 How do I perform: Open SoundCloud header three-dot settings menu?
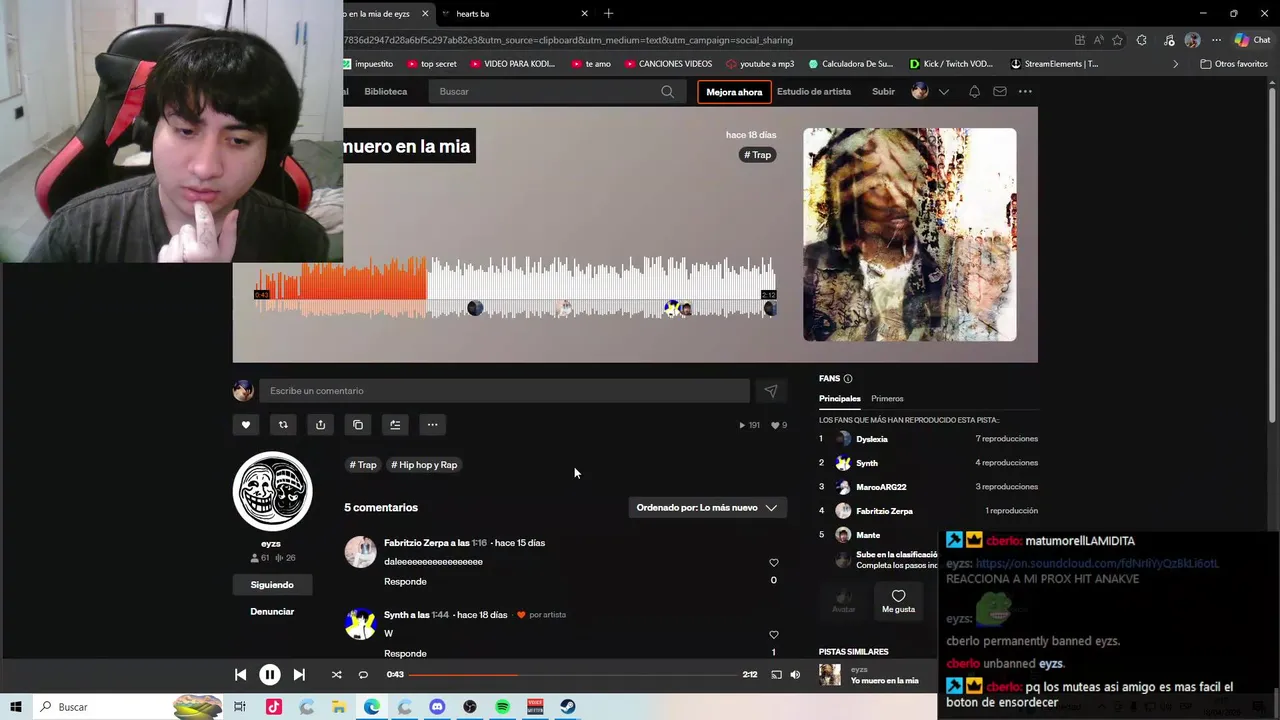[1025, 91]
